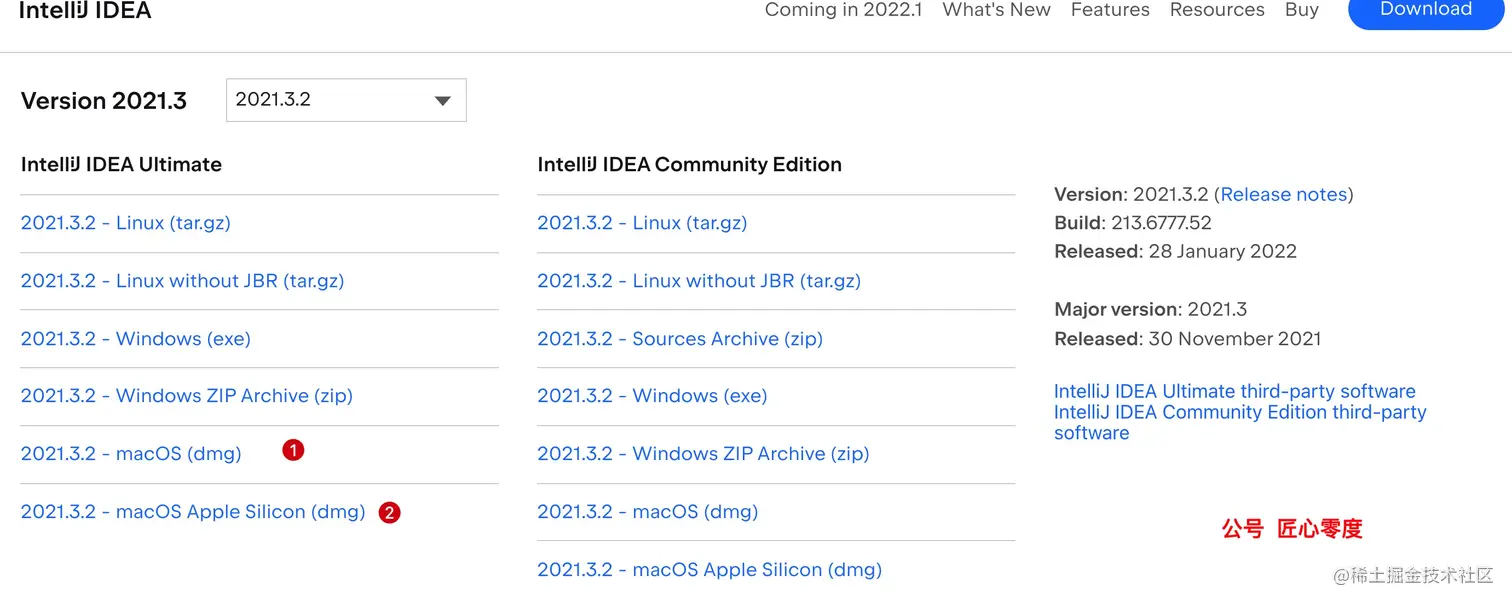Download Ultimate macOS Apple Silicon (dmg)
Image resolution: width=1512 pixels, height=604 pixels.
[193, 512]
